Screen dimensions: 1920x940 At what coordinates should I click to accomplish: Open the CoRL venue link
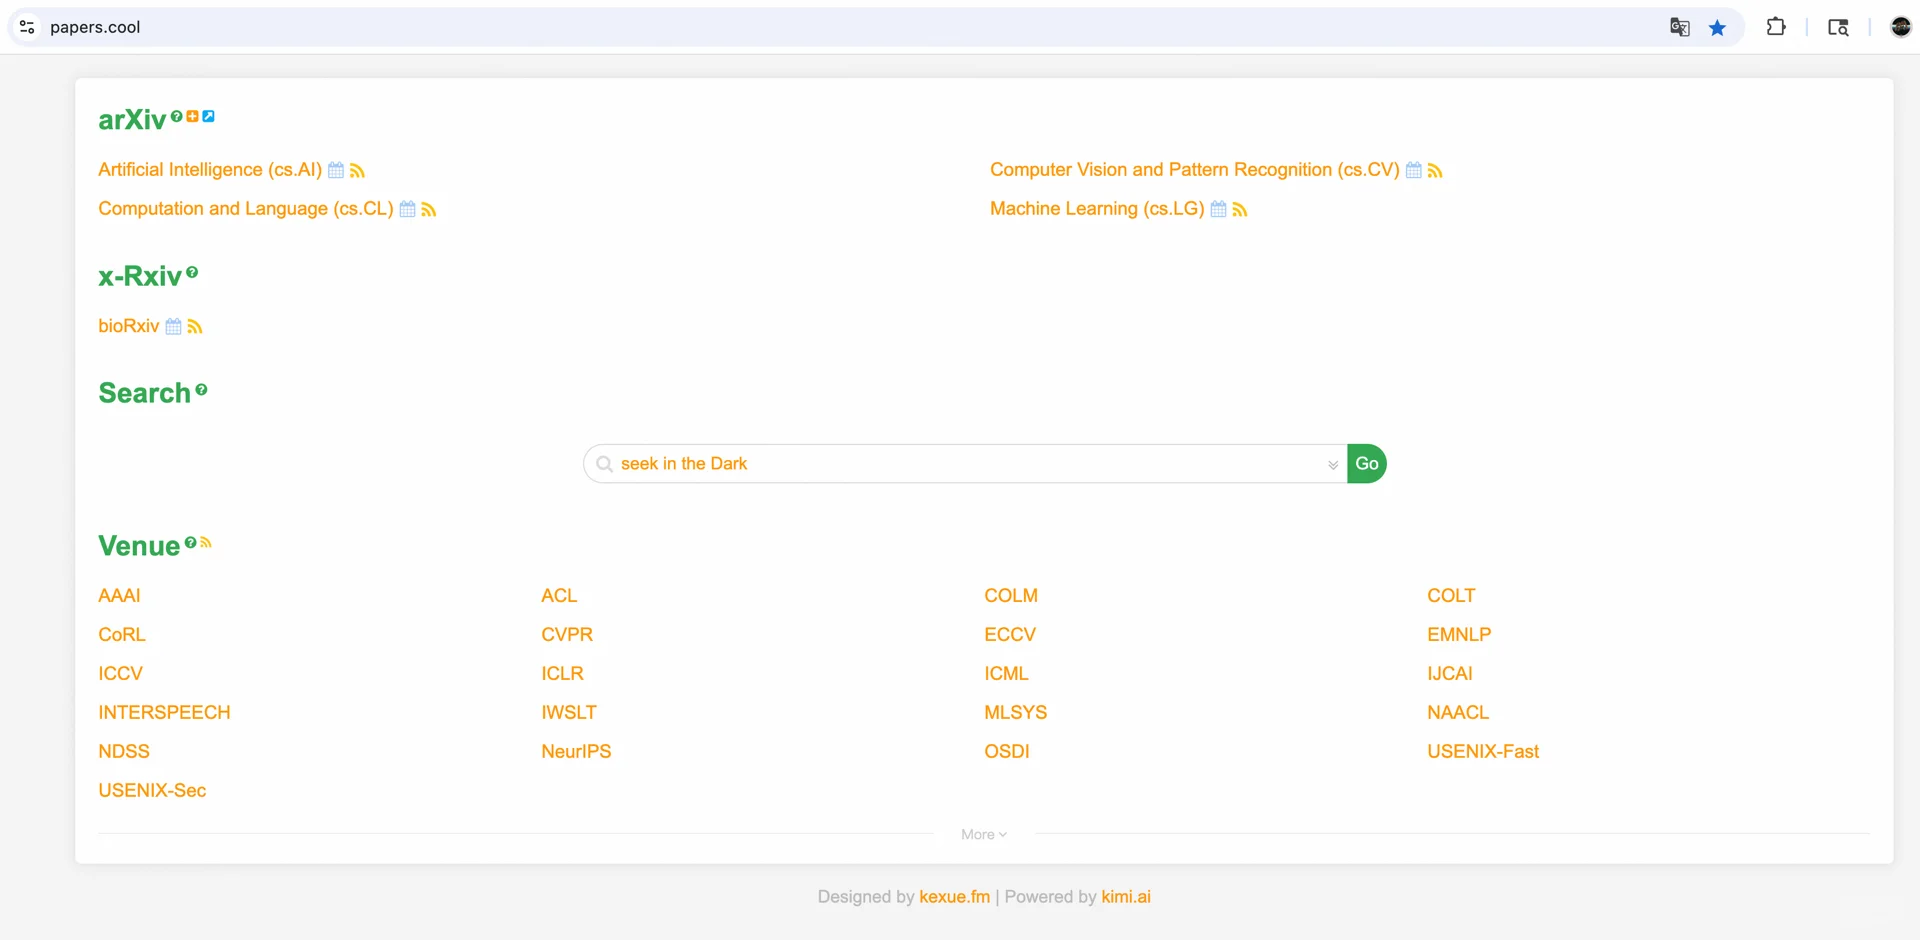[122, 635]
